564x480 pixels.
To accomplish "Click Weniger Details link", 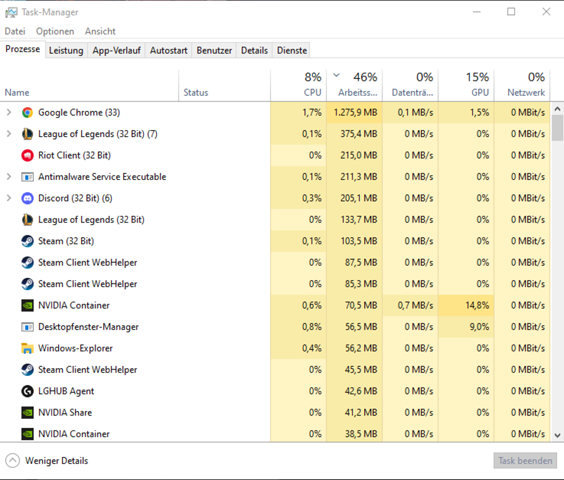I will [x=56, y=461].
